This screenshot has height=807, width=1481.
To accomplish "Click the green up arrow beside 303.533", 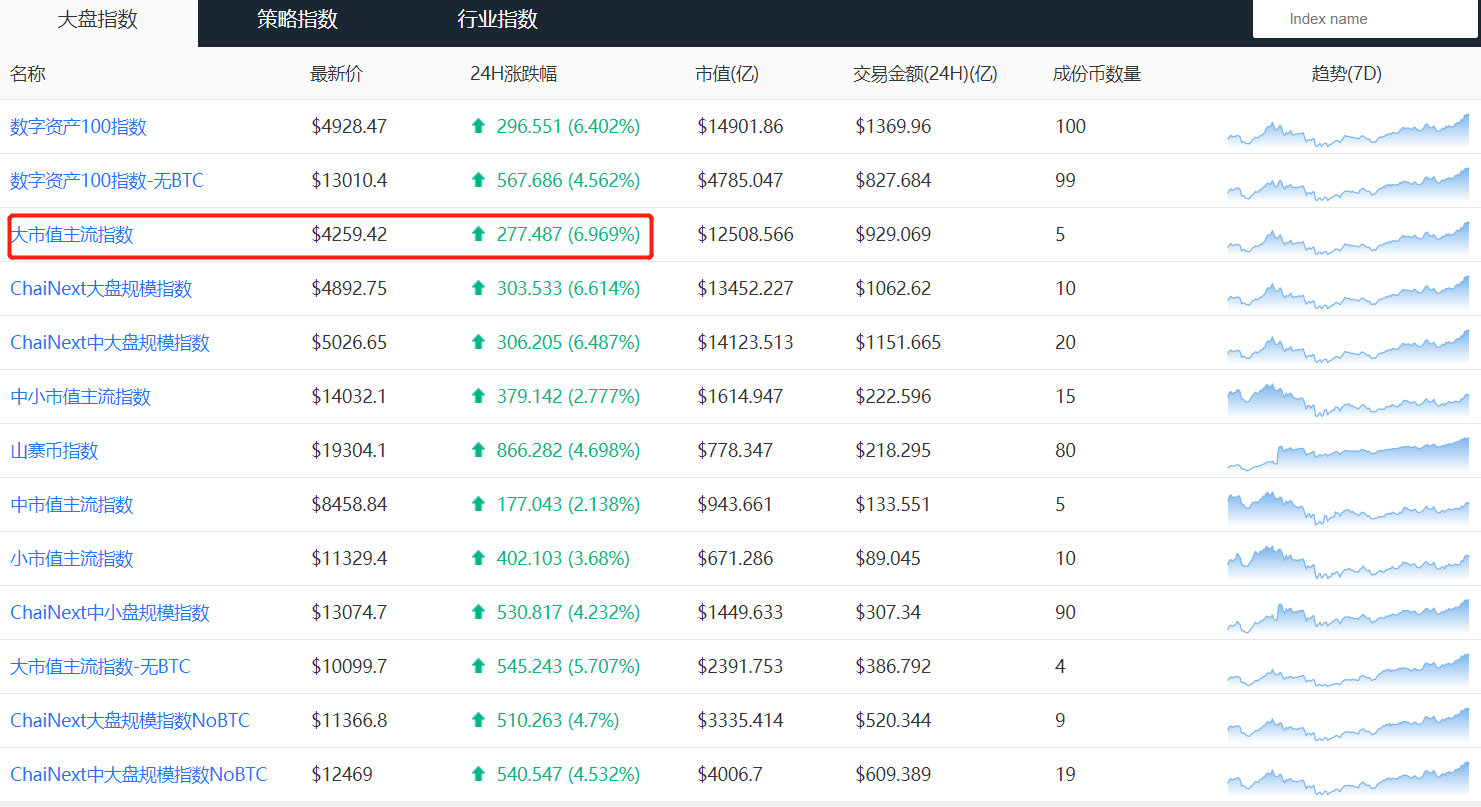I will click(x=478, y=288).
